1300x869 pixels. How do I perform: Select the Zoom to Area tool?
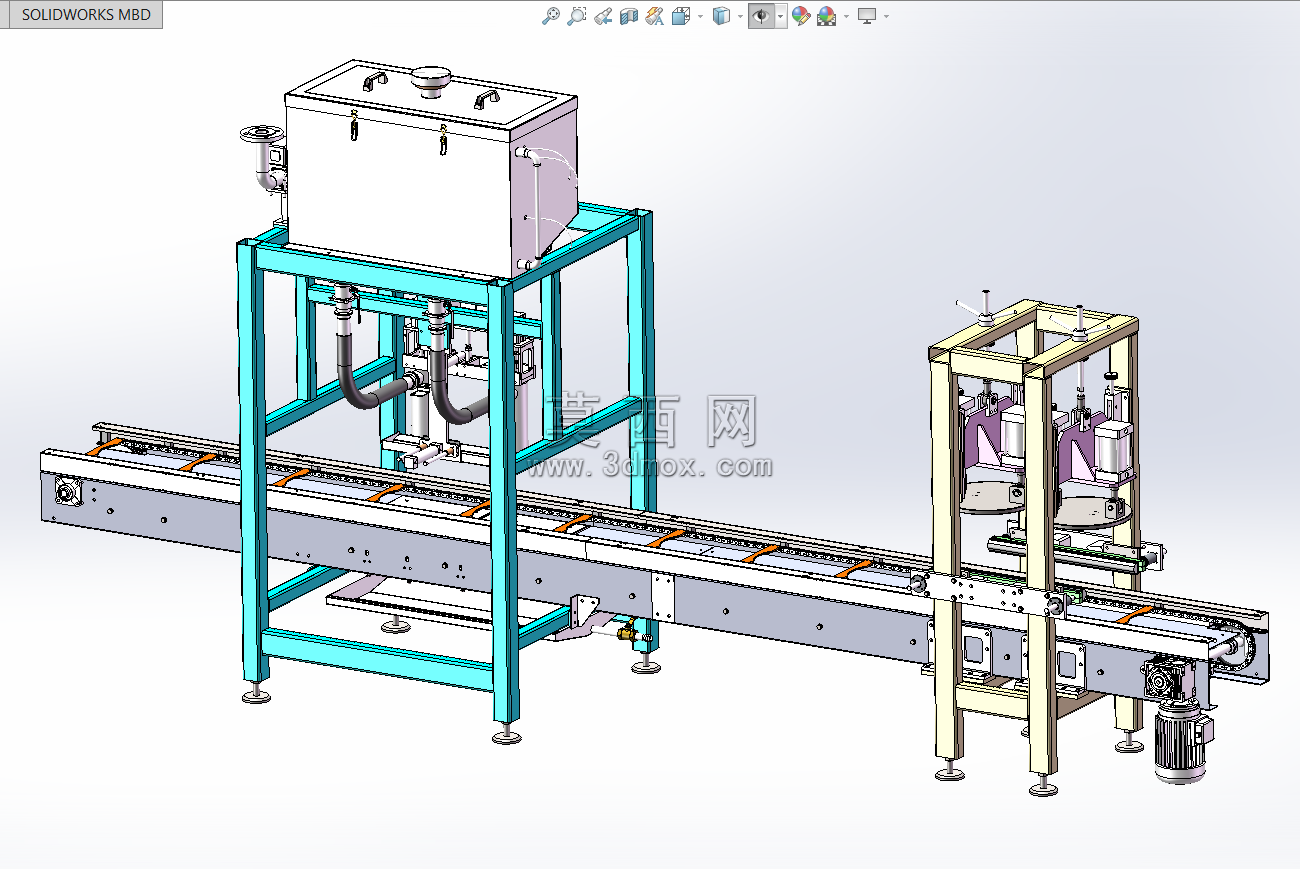point(576,16)
